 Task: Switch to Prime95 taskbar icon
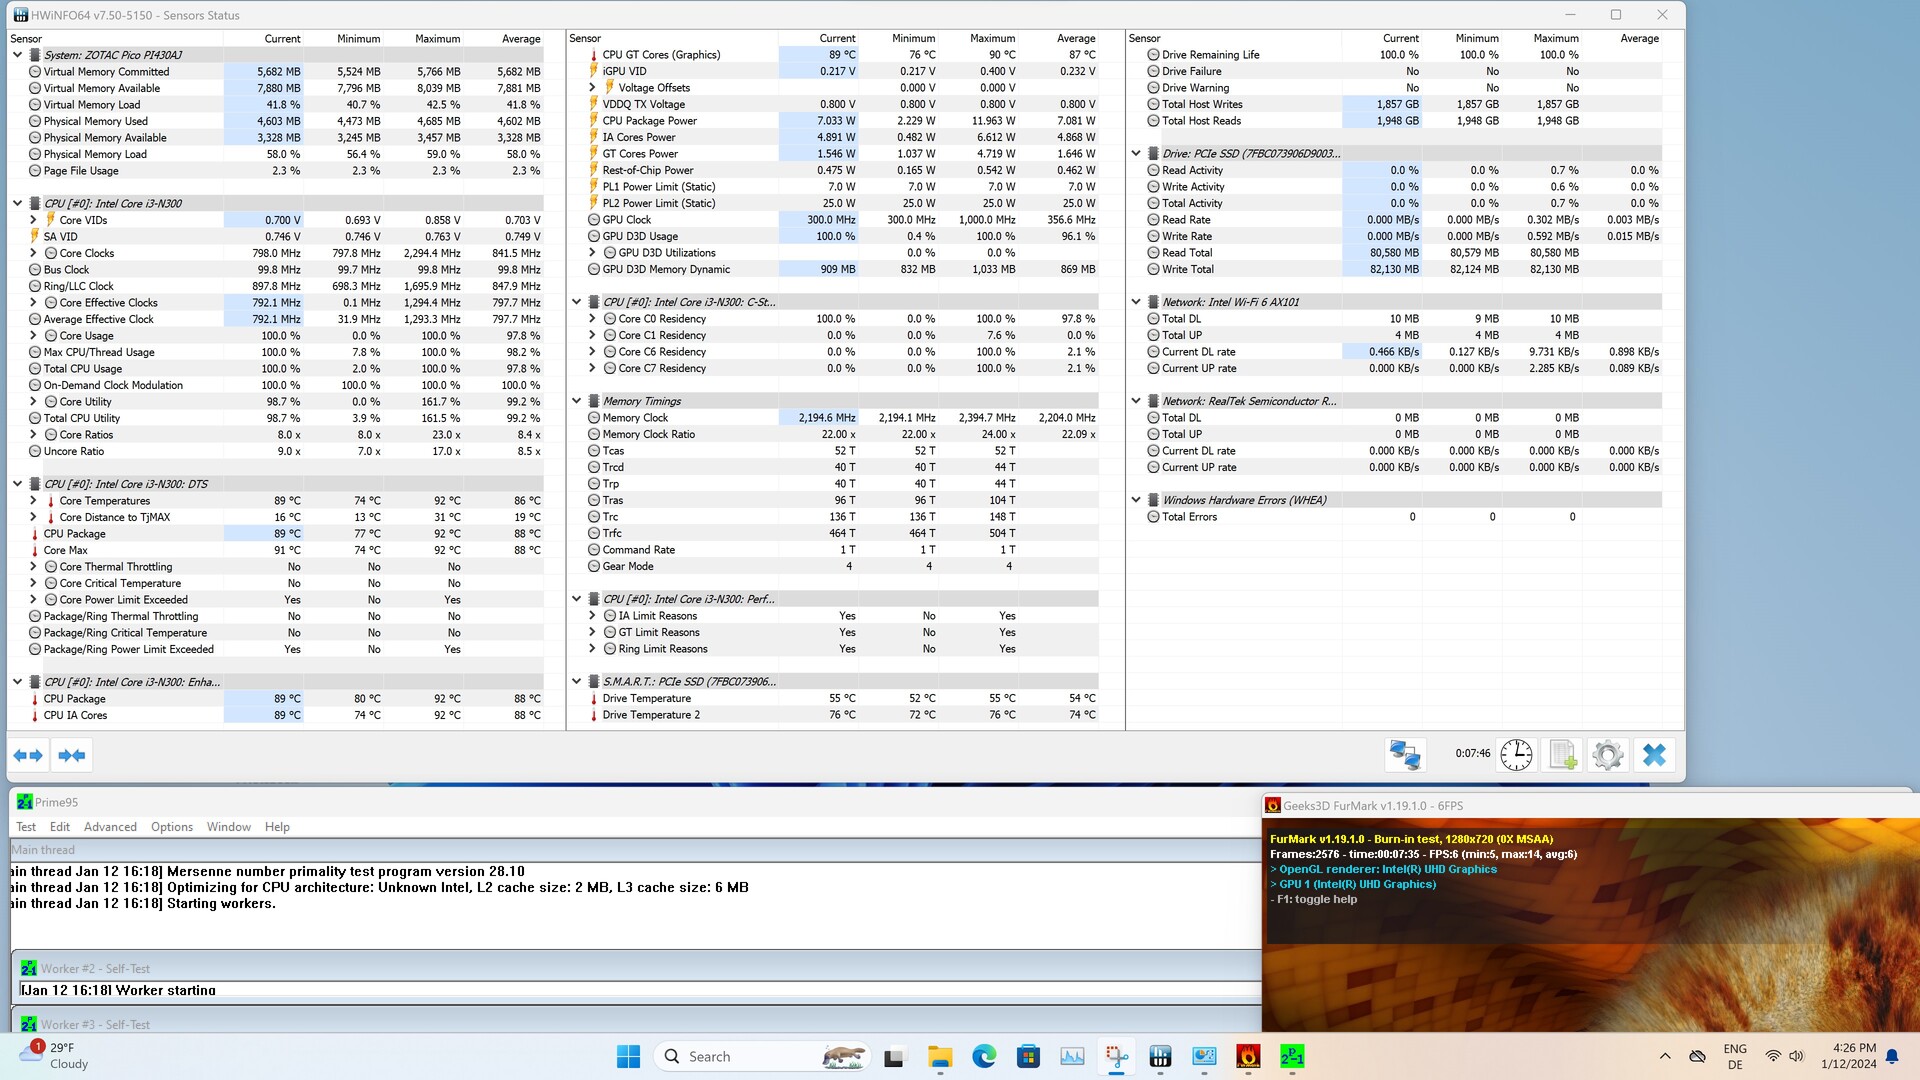click(x=1292, y=1057)
